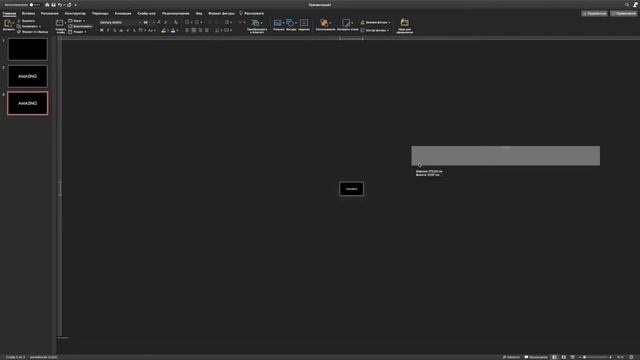
Task: Toggle underline text formatting
Action: 114,30
